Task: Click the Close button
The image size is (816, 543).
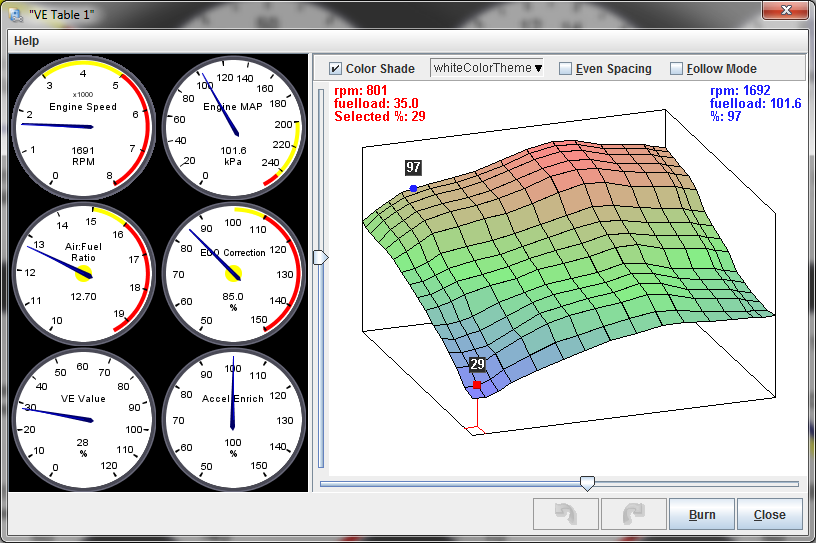Action: (769, 514)
